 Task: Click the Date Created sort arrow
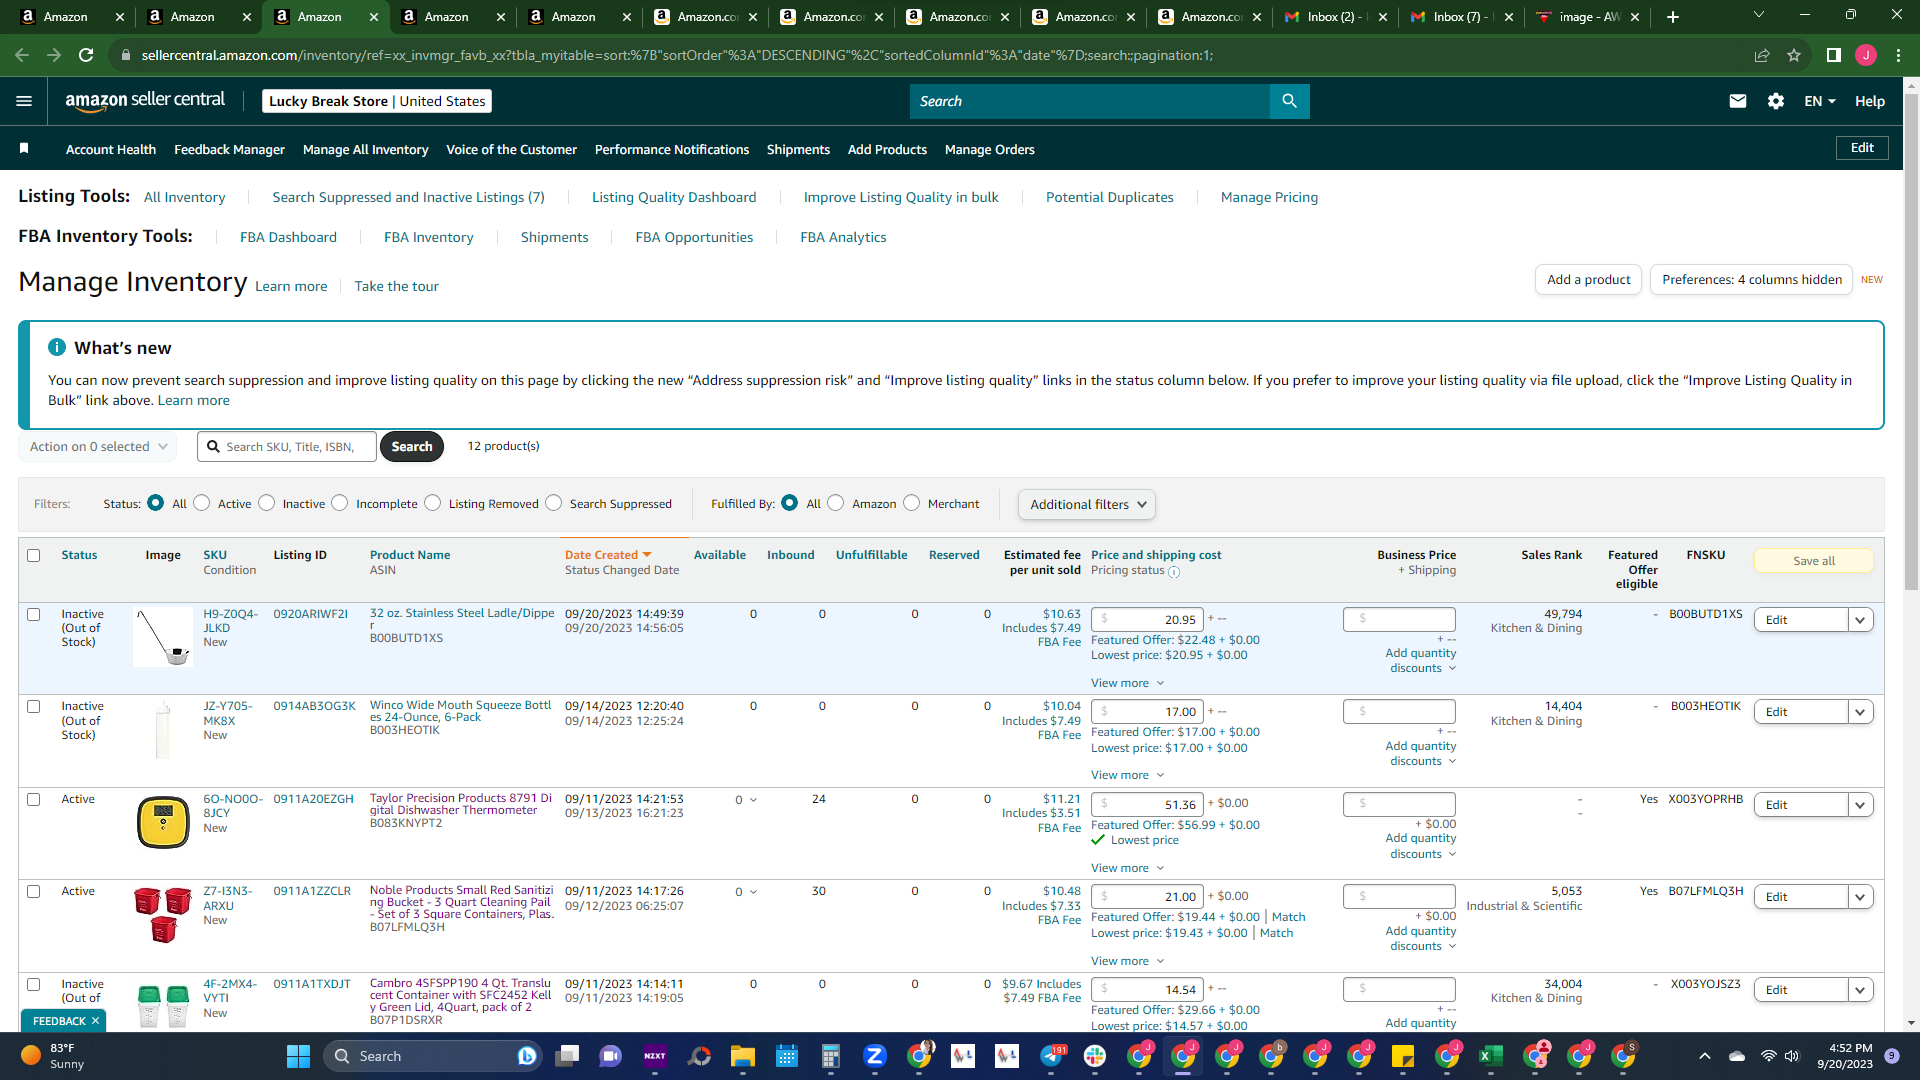click(x=647, y=555)
